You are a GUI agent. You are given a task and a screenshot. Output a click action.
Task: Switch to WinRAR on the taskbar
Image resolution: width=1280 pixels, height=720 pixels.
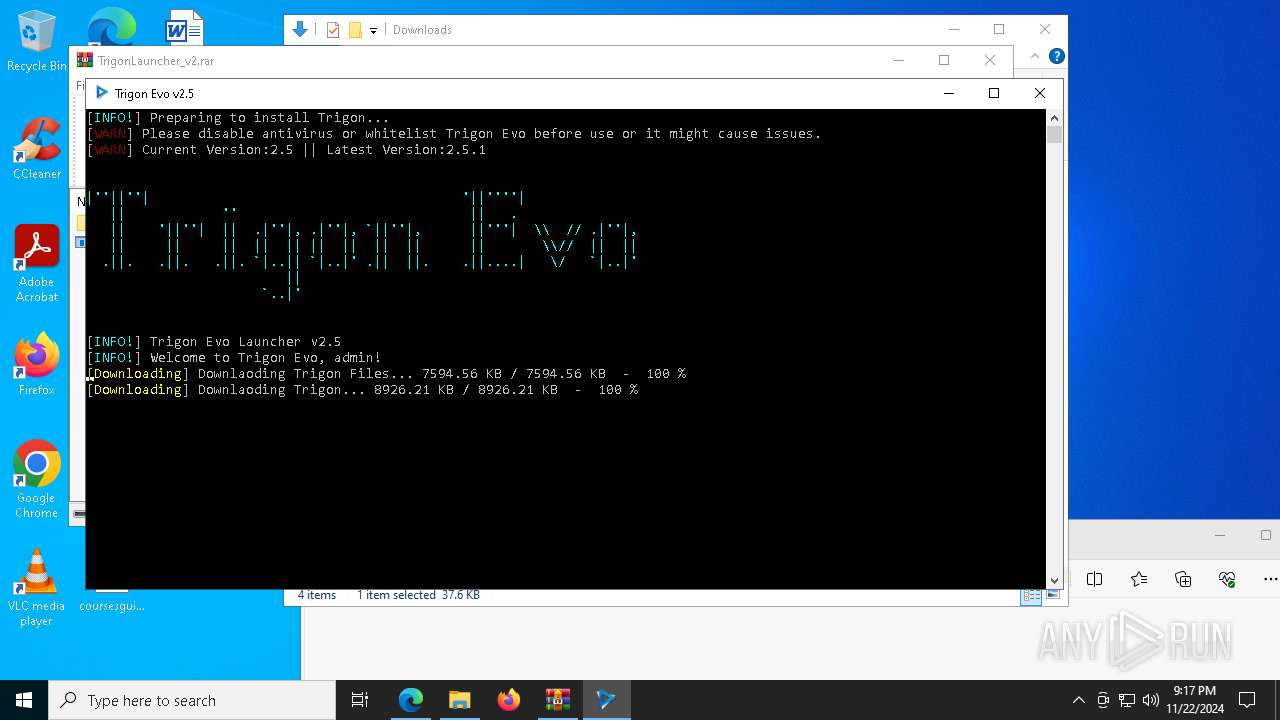[557, 700]
